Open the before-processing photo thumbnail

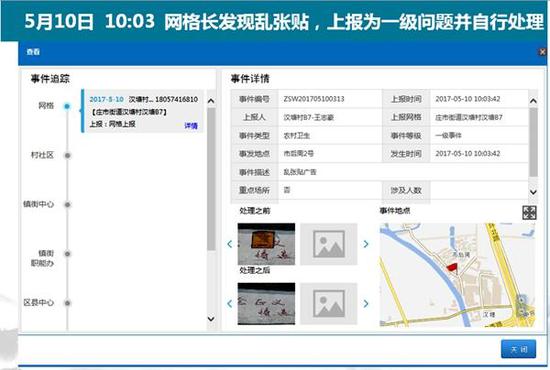pyautogui.click(x=266, y=244)
